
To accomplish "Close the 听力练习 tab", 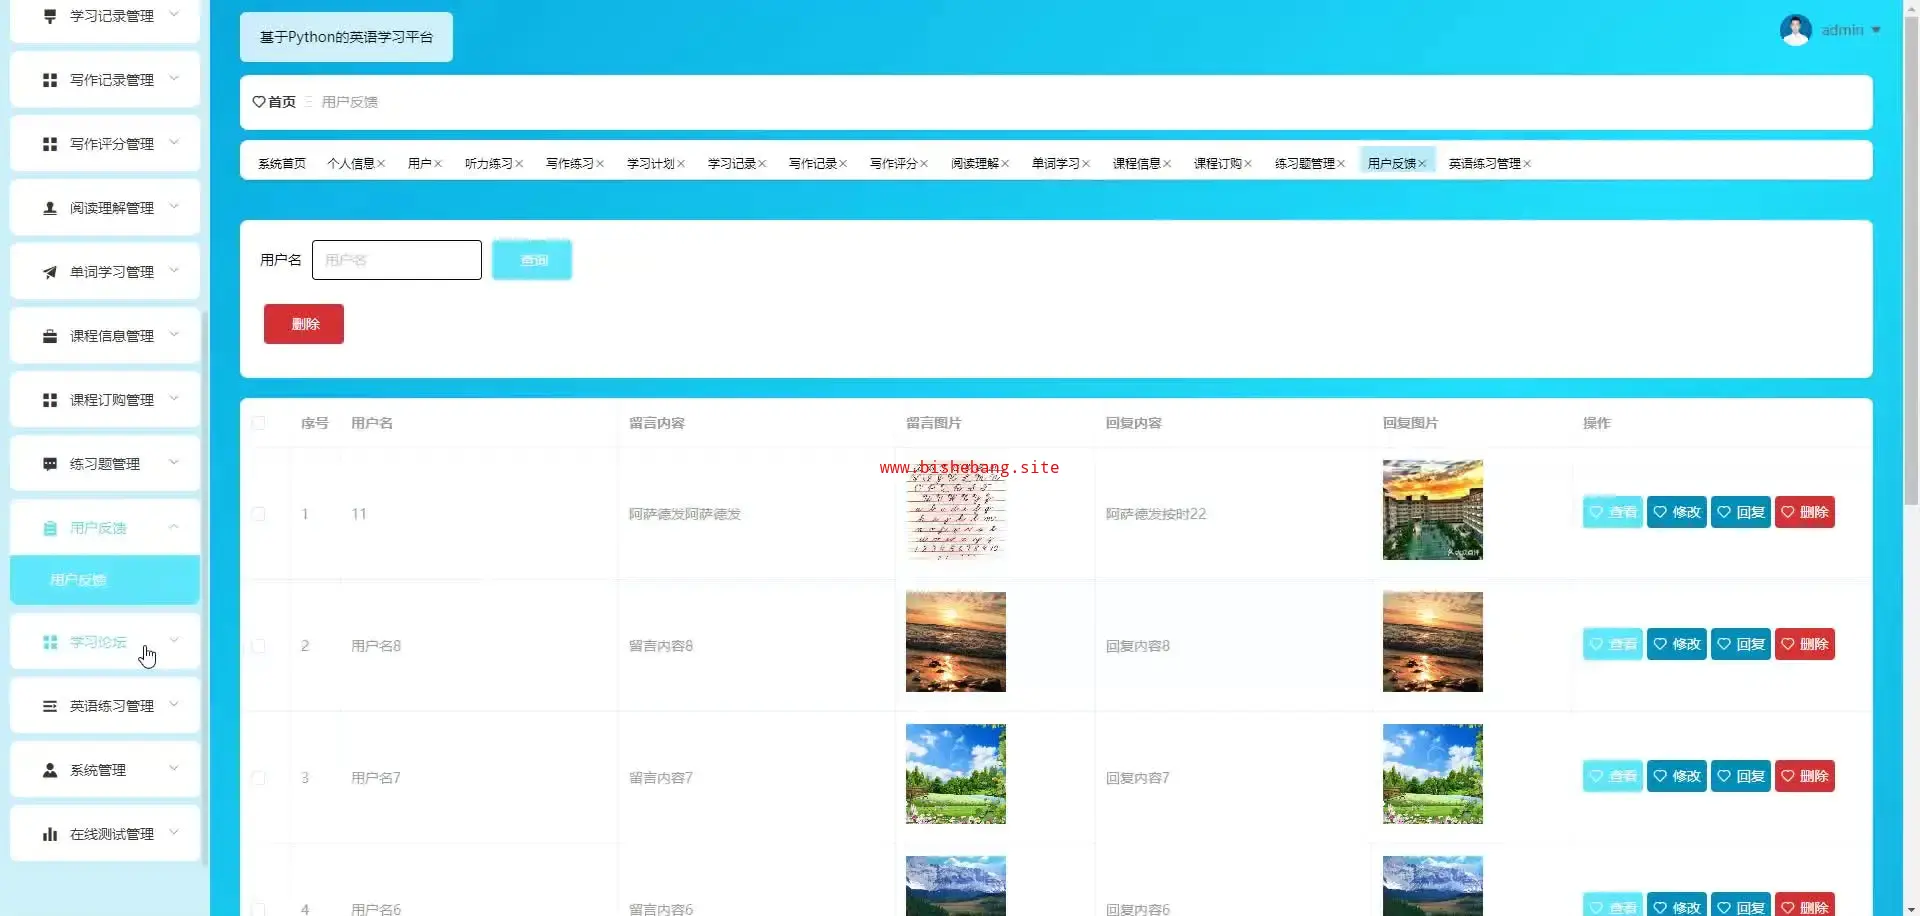I will click(519, 164).
